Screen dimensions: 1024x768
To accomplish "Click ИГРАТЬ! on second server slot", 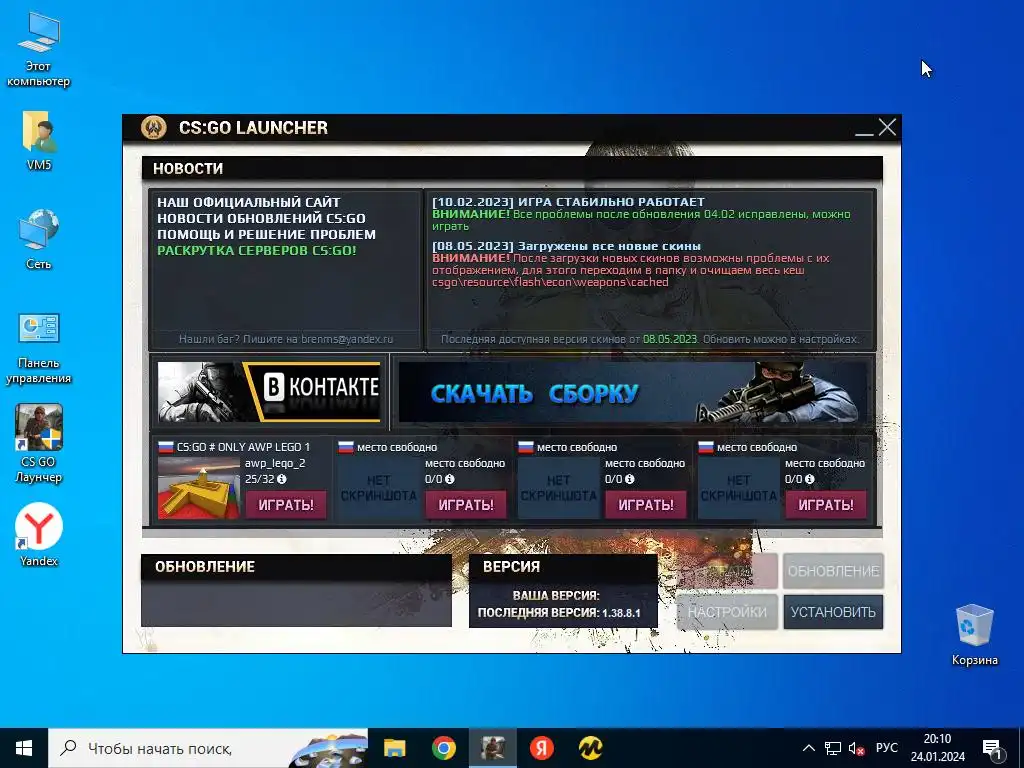I will pos(466,505).
